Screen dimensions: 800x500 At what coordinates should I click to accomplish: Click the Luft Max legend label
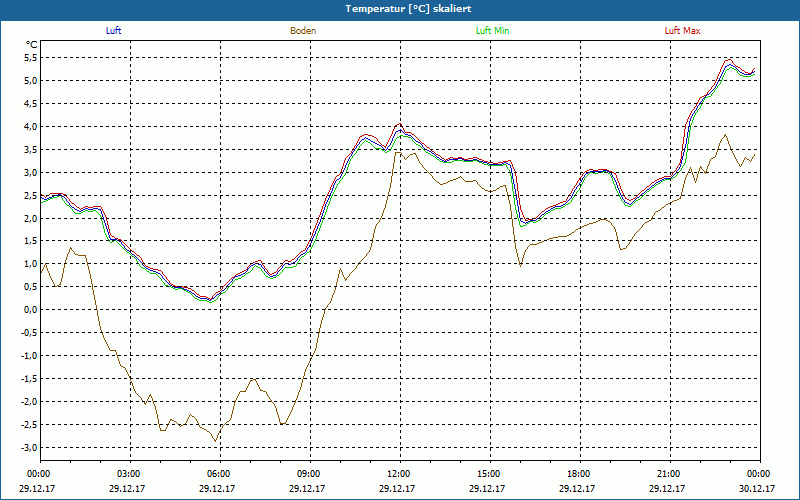pos(682,31)
